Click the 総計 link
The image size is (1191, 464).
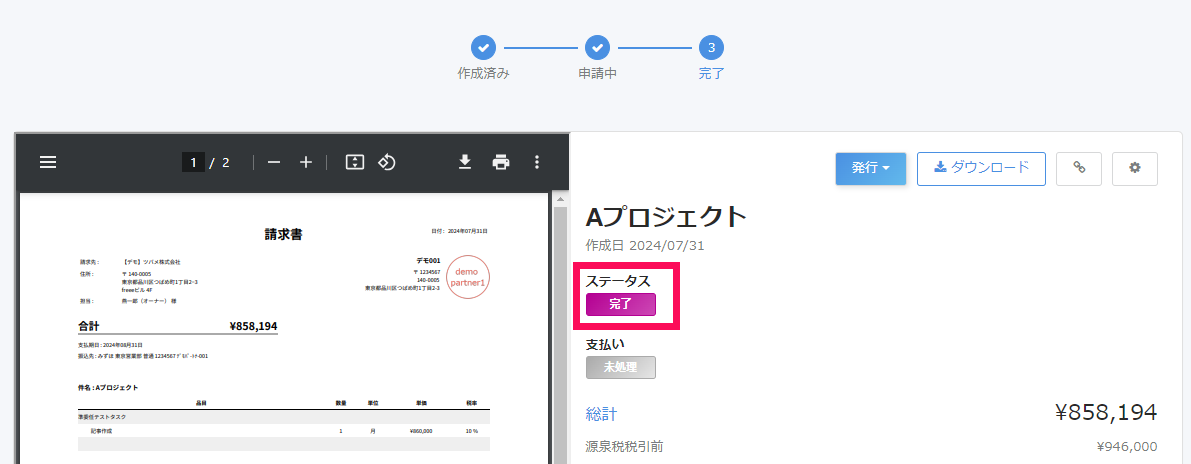point(601,414)
